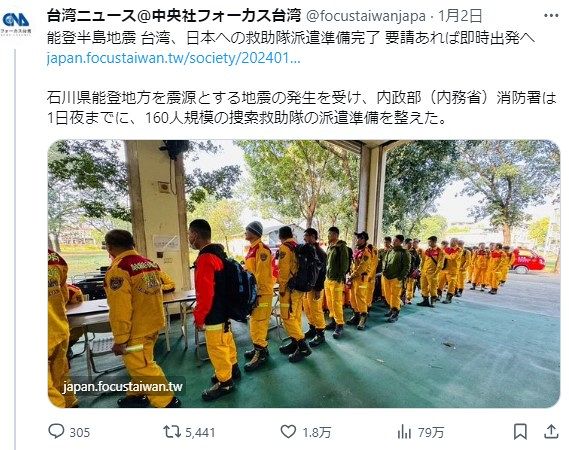Viewport: 569px width, 450px height.
Task: Bookmark this tweet
Action: [520, 432]
